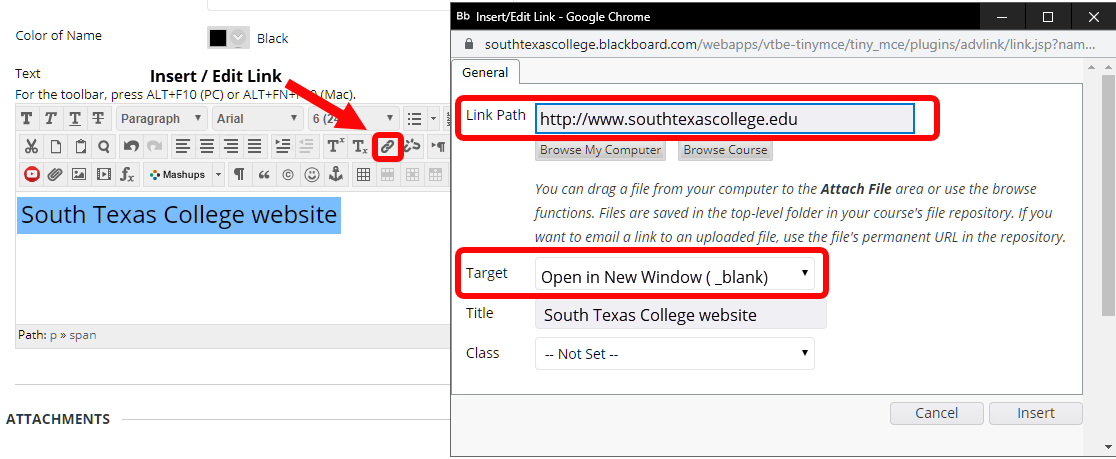This screenshot has height=459, width=1116.
Task: Open bullet list button
Action: [414, 118]
